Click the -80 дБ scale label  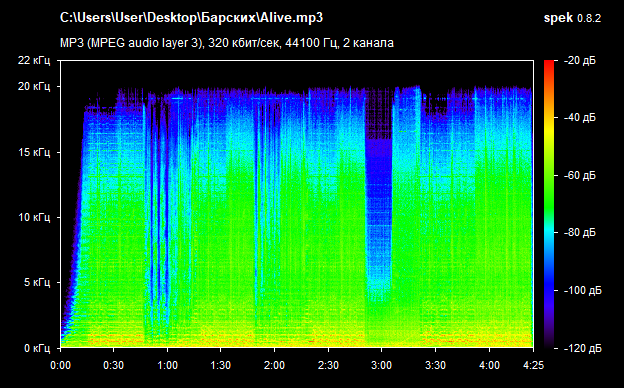[x=580, y=232]
